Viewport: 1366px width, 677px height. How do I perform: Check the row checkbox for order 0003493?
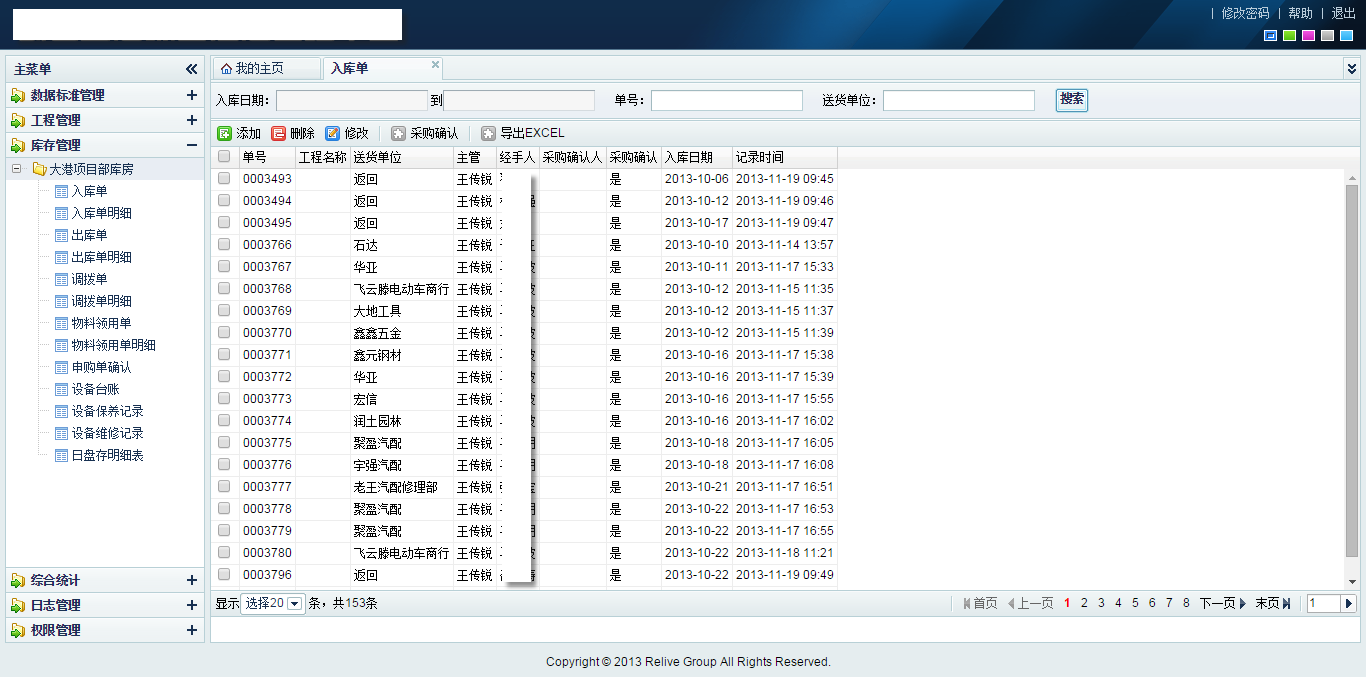point(224,178)
